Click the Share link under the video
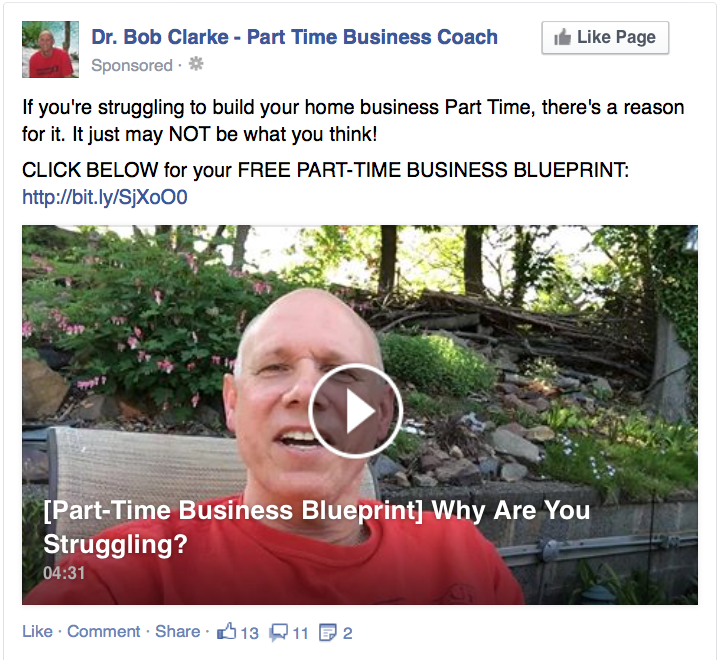The height and width of the screenshot is (660, 721). click(x=177, y=631)
